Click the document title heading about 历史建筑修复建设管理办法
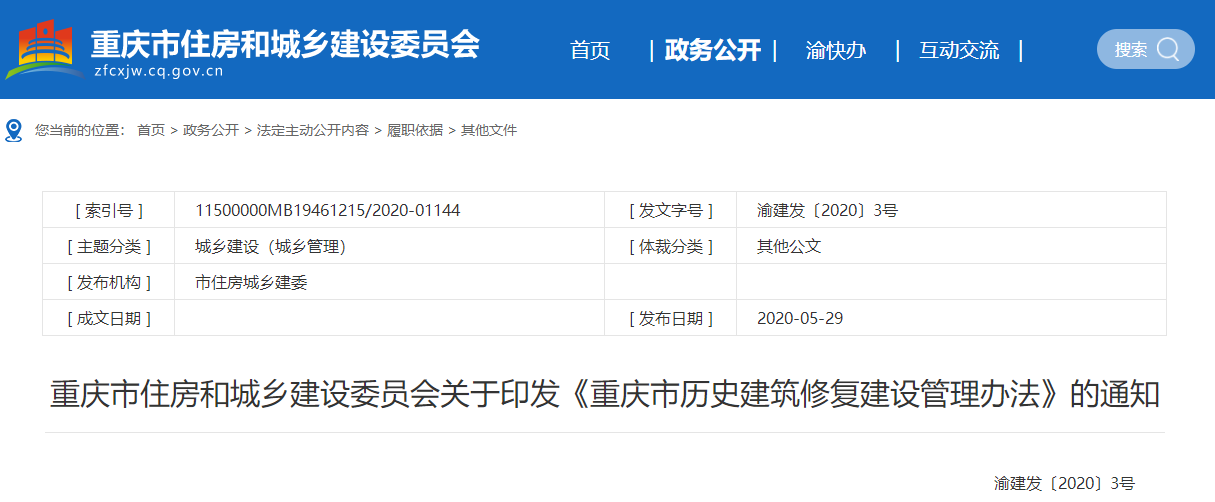Viewport: 1215px width, 502px height. click(605, 394)
